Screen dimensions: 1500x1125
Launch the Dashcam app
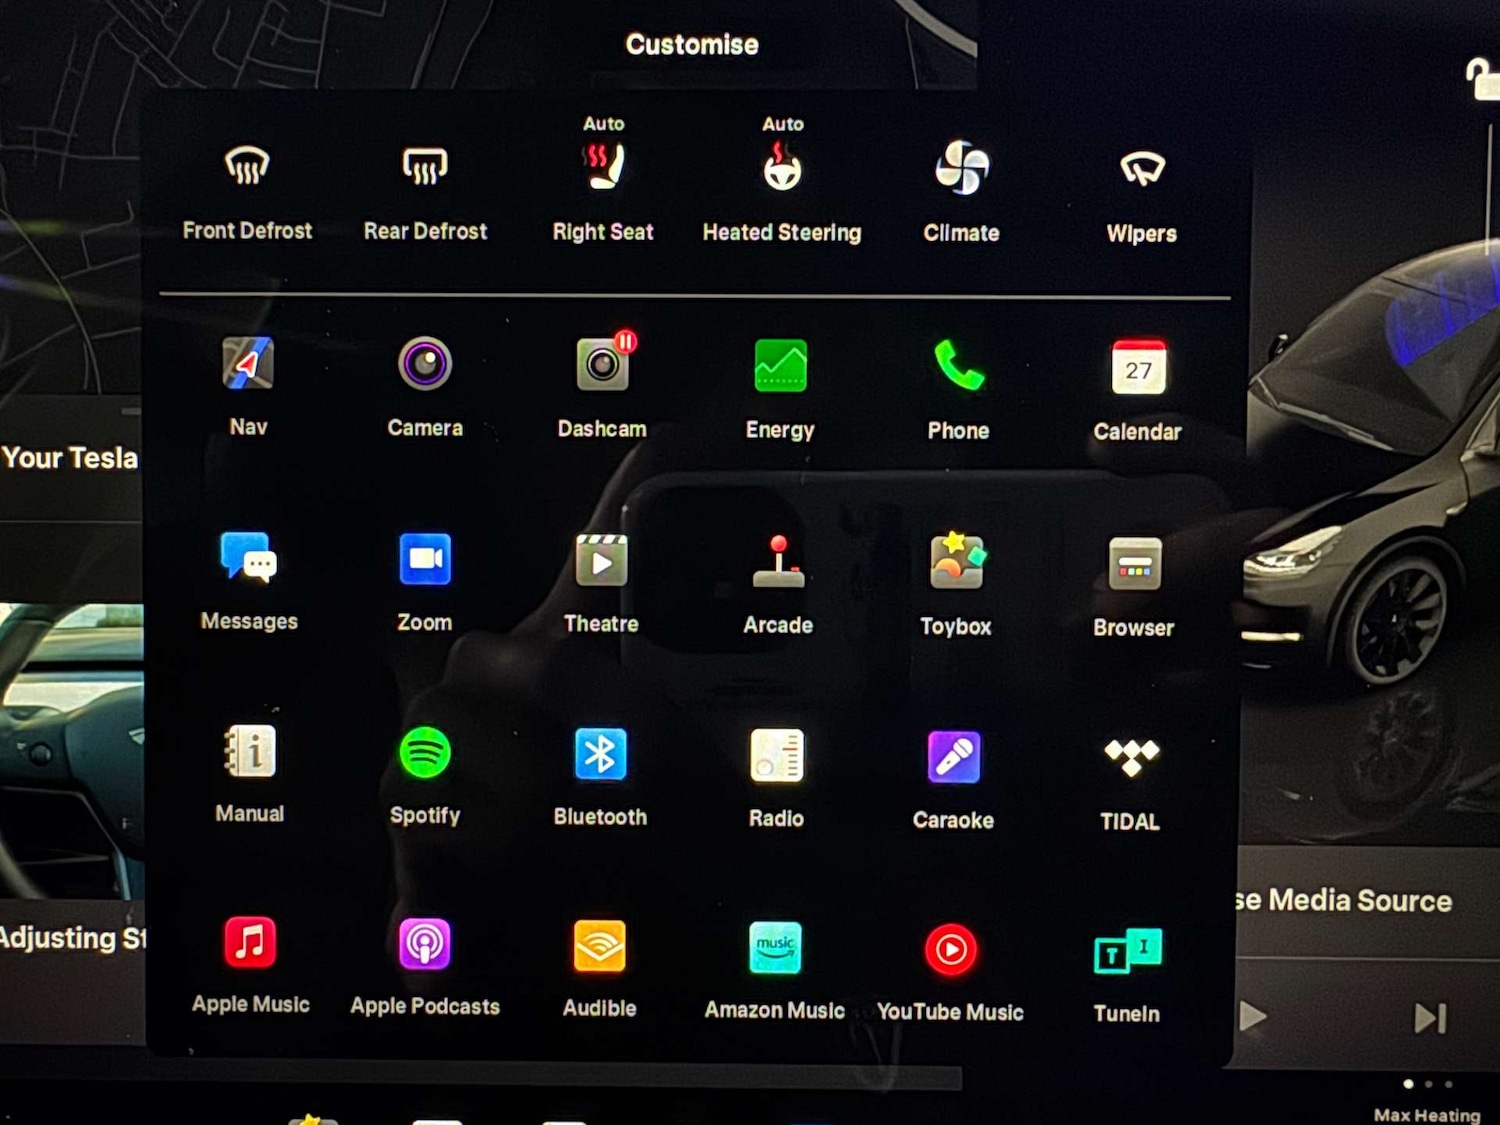[x=602, y=365]
